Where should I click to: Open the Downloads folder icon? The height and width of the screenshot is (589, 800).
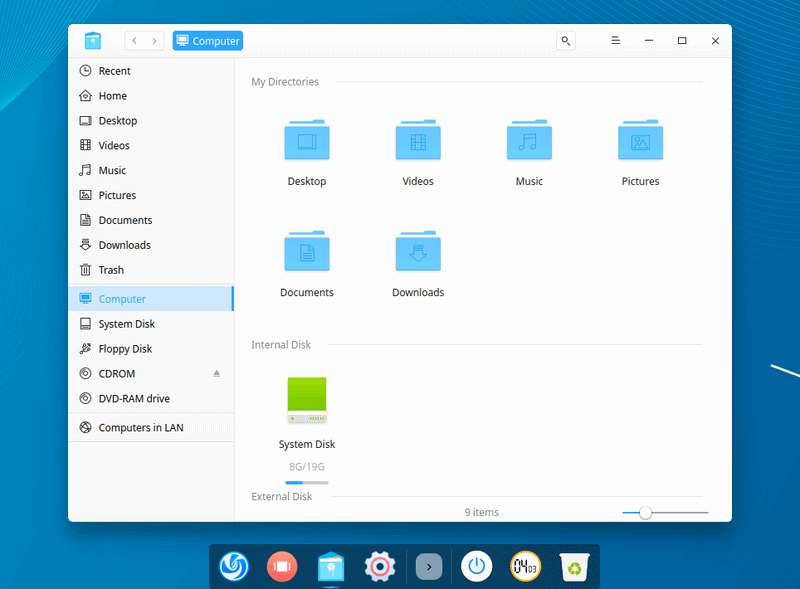(418, 252)
